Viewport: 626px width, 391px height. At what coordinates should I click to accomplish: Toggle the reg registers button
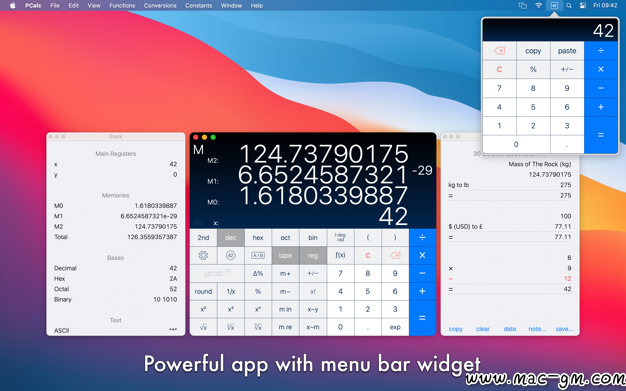coord(313,255)
